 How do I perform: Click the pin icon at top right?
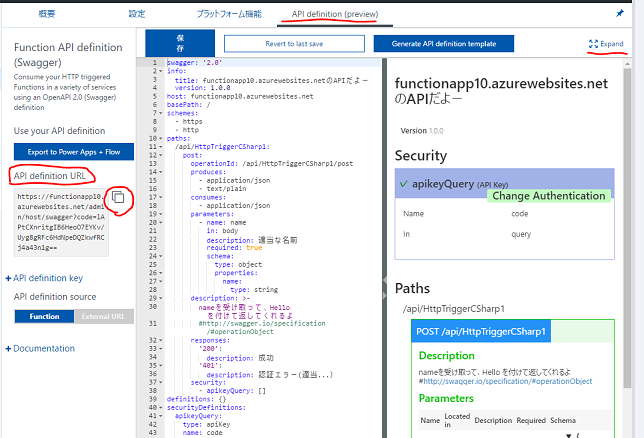pos(619,14)
